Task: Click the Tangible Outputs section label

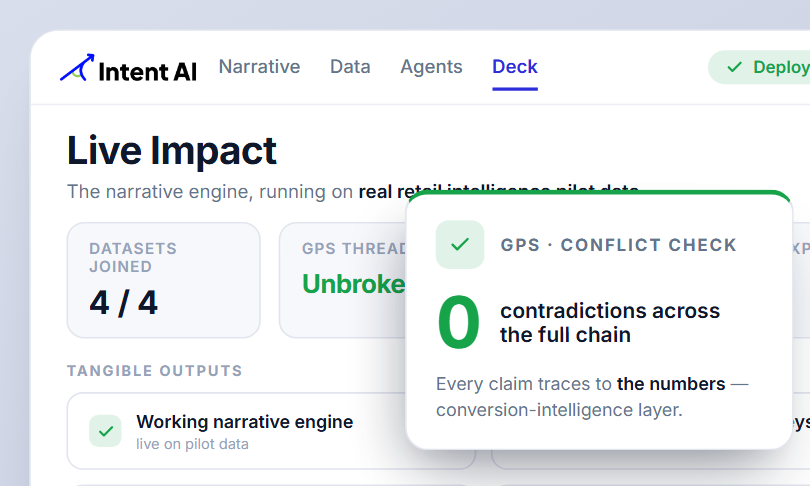Action: [x=154, y=371]
